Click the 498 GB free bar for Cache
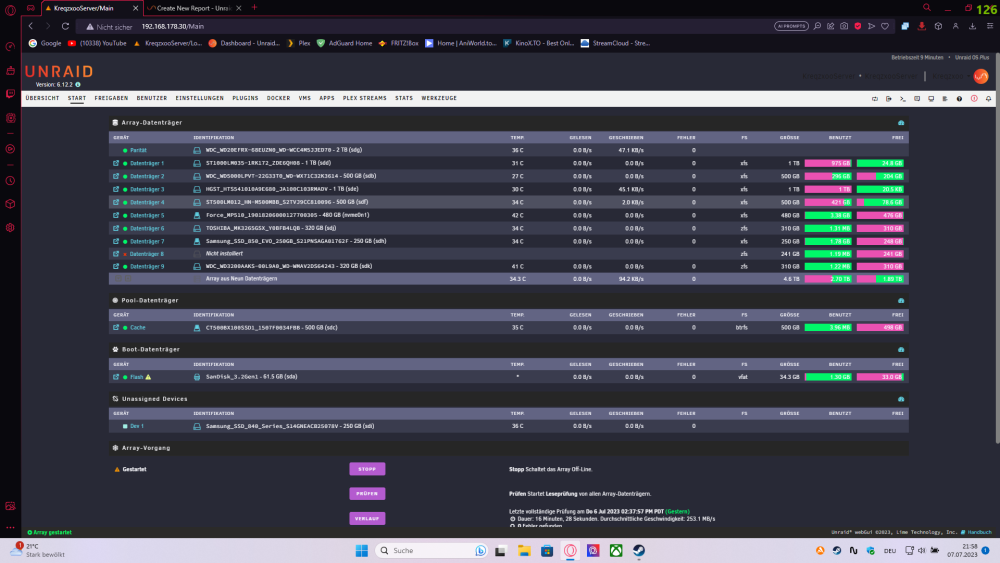Viewport: 1000px width, 563px height. pos(880,328)
